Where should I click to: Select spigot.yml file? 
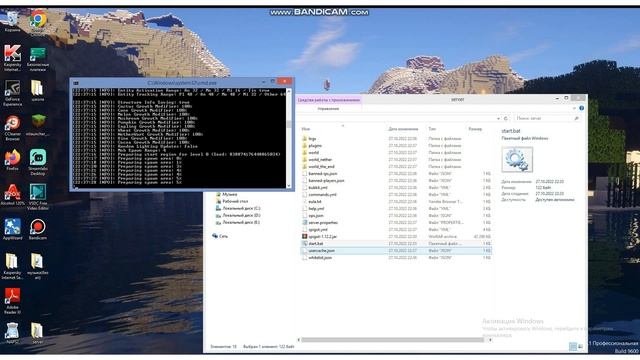click(x=396, y=229)
